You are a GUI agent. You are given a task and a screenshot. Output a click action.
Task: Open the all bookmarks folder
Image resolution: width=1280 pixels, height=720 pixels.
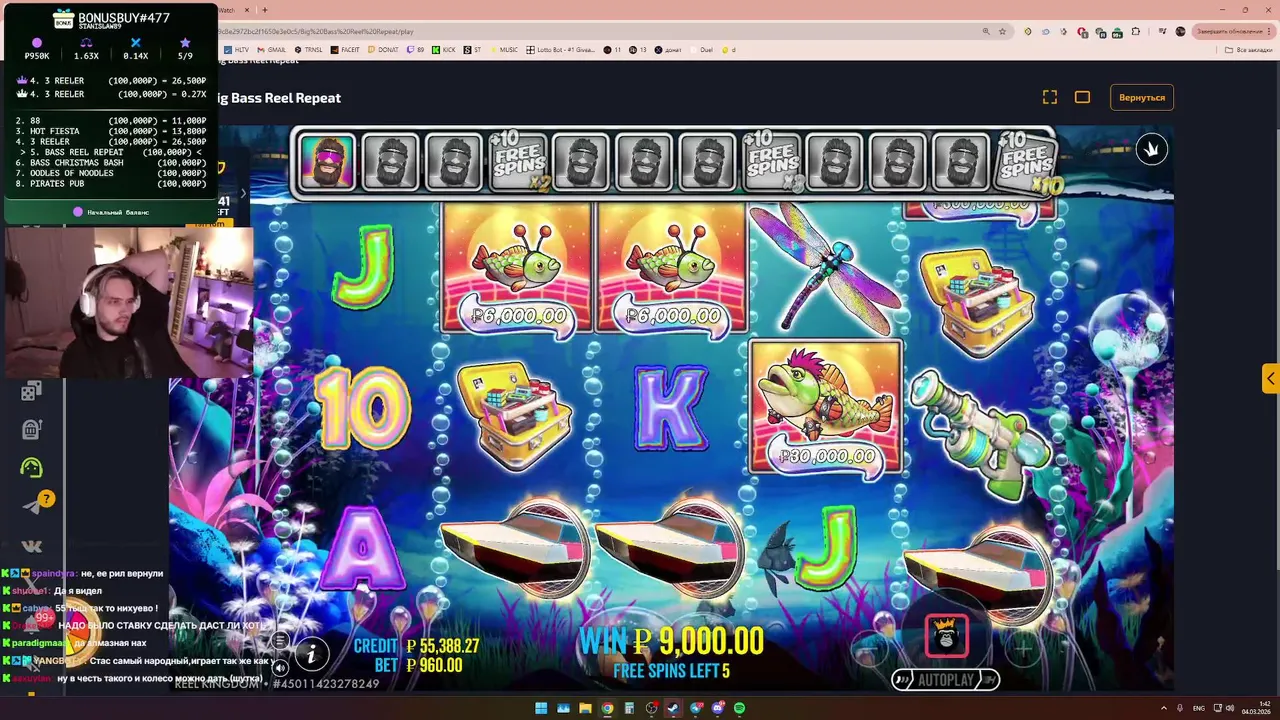click(x=1250, y=49)
